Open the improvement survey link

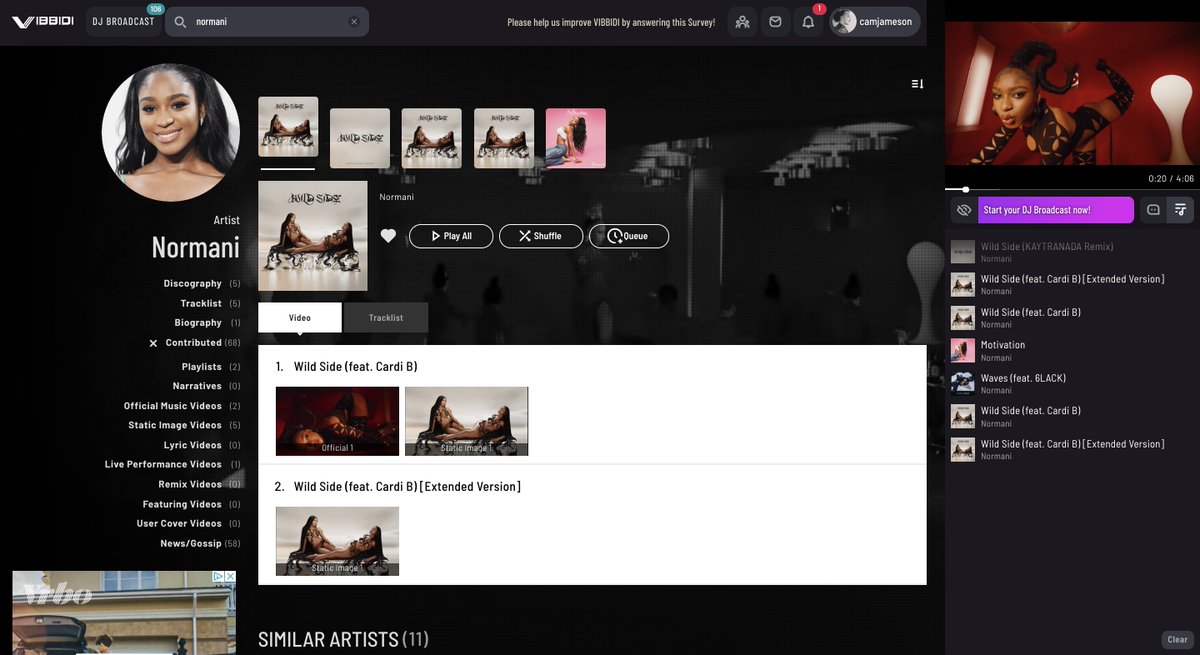coord(611,22)
